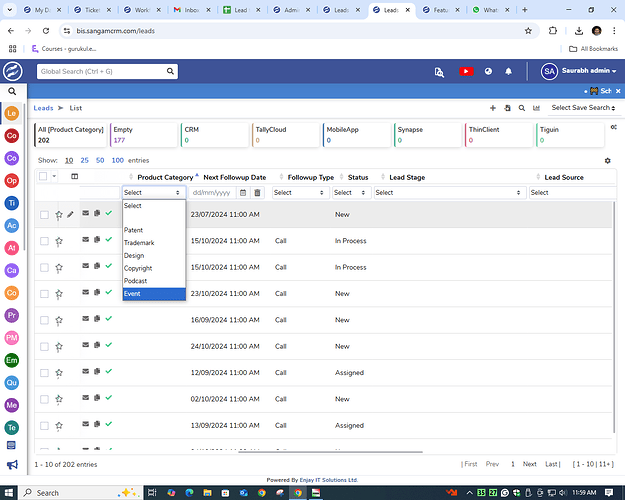The image size is (625, 500).
Task: Open the Leads module icon in sidebar
Action: (x=12, y=113)
